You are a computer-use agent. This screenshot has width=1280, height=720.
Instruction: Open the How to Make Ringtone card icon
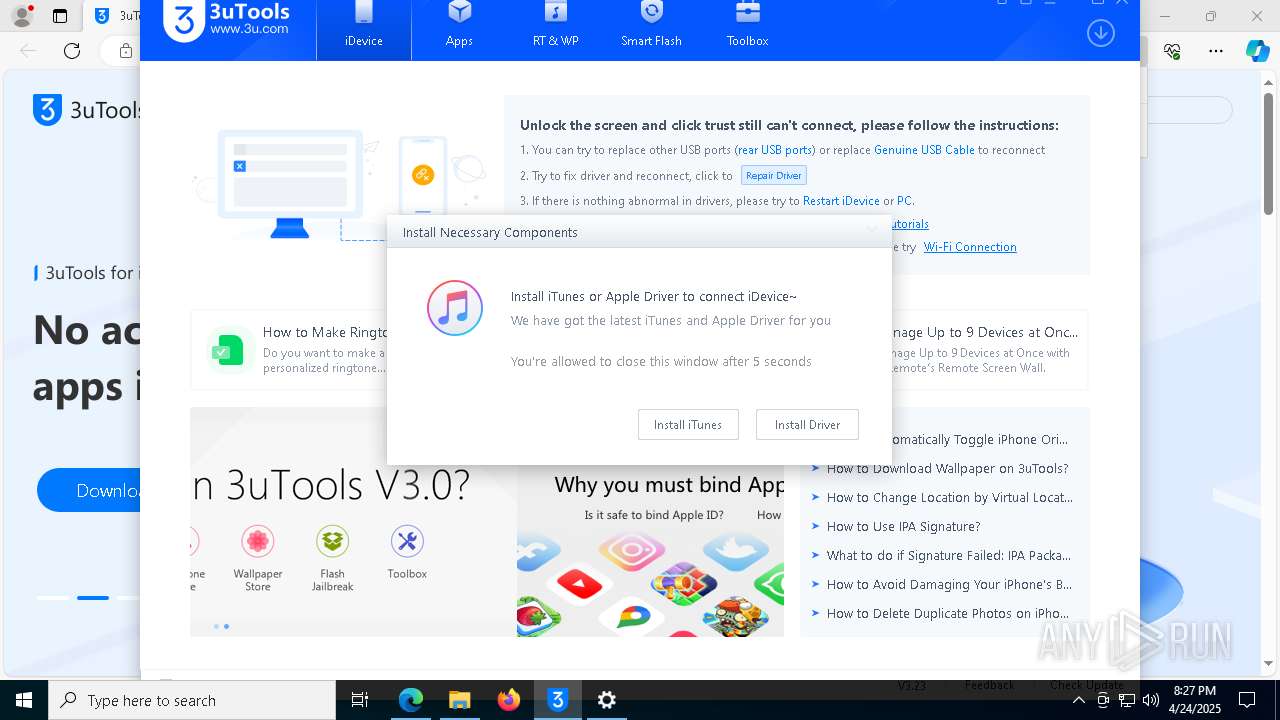pyautogui.click(x=229, y=349)
